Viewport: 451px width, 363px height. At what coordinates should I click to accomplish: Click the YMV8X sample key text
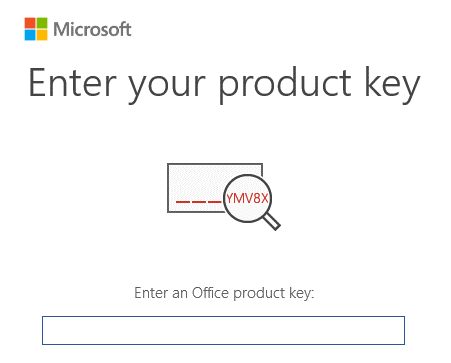coord(247,199)
